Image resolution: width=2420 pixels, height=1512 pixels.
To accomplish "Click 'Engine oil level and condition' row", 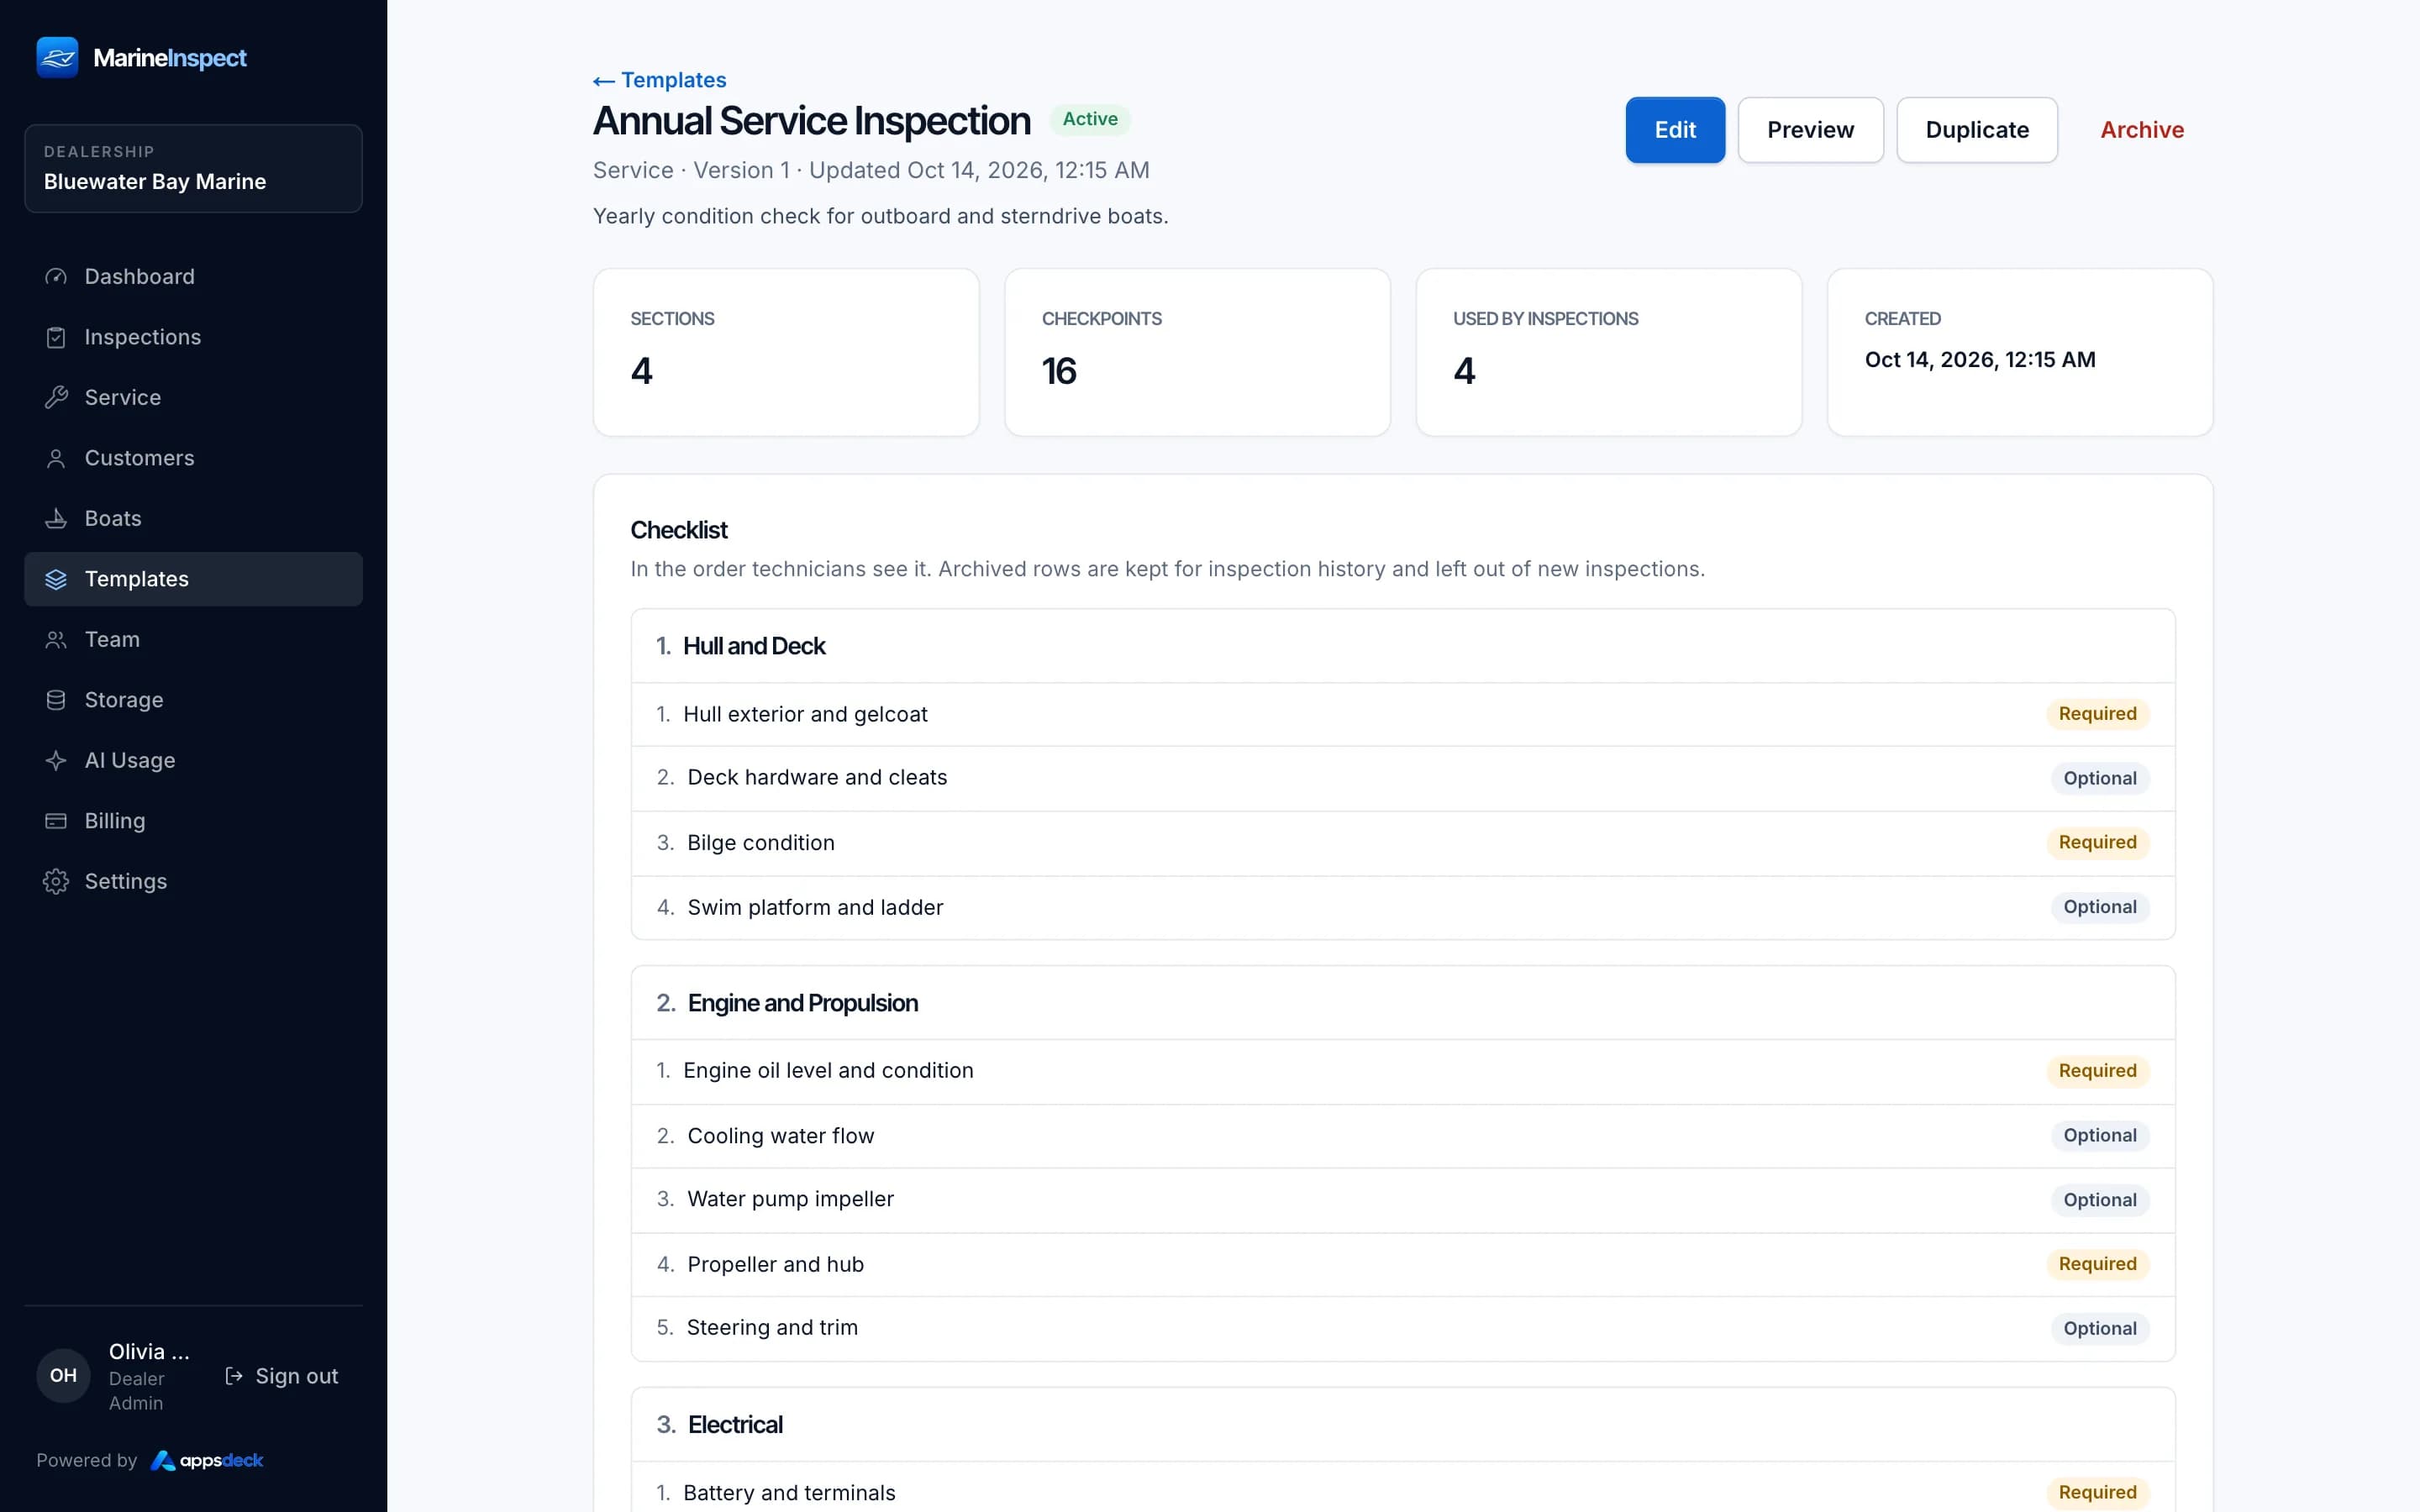I will click(x=1403, y=1071).
